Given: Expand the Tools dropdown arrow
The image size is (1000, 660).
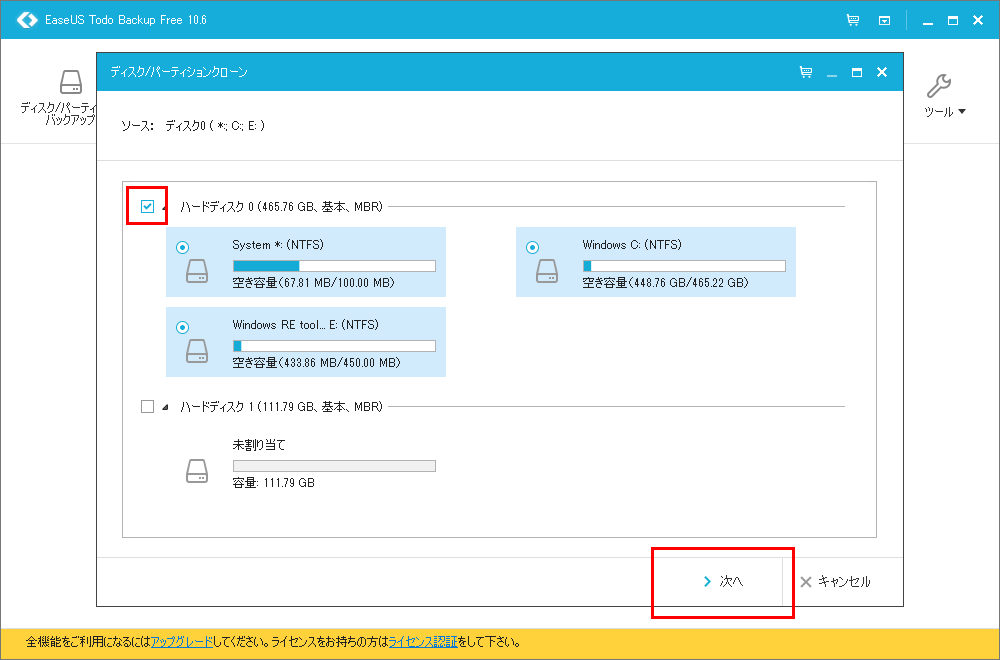Looking at the screenshot, I should 962,112.
